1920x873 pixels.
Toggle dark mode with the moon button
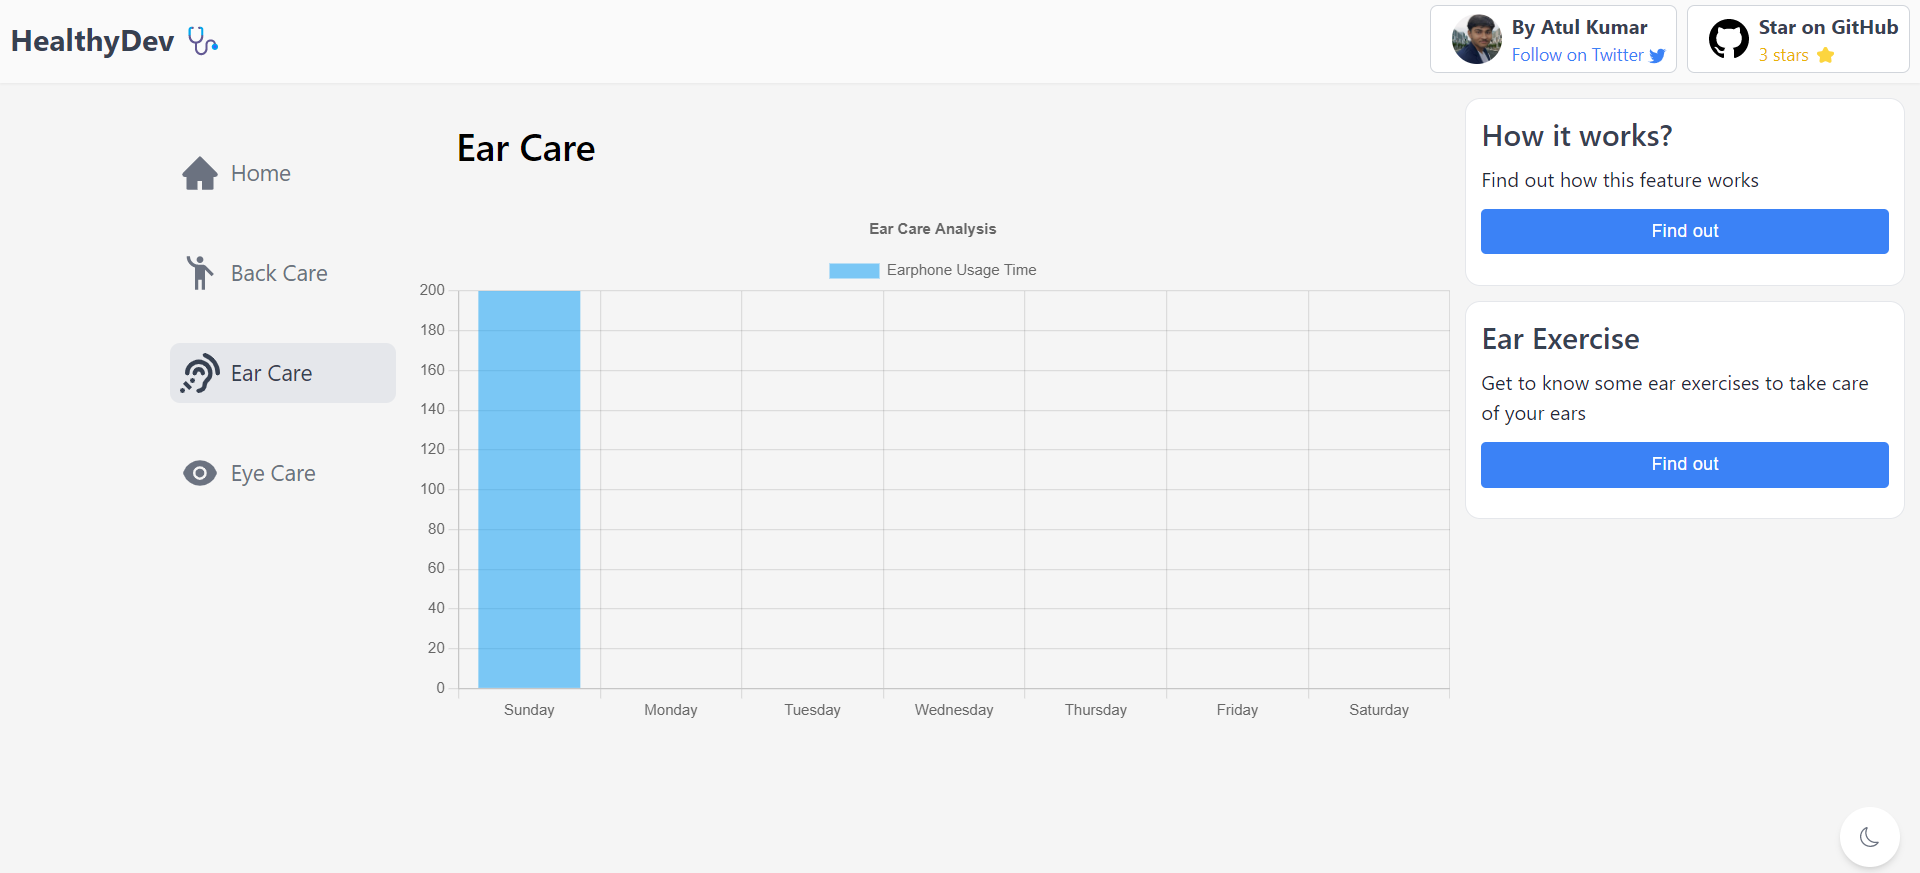click(x=1869, y=837)
